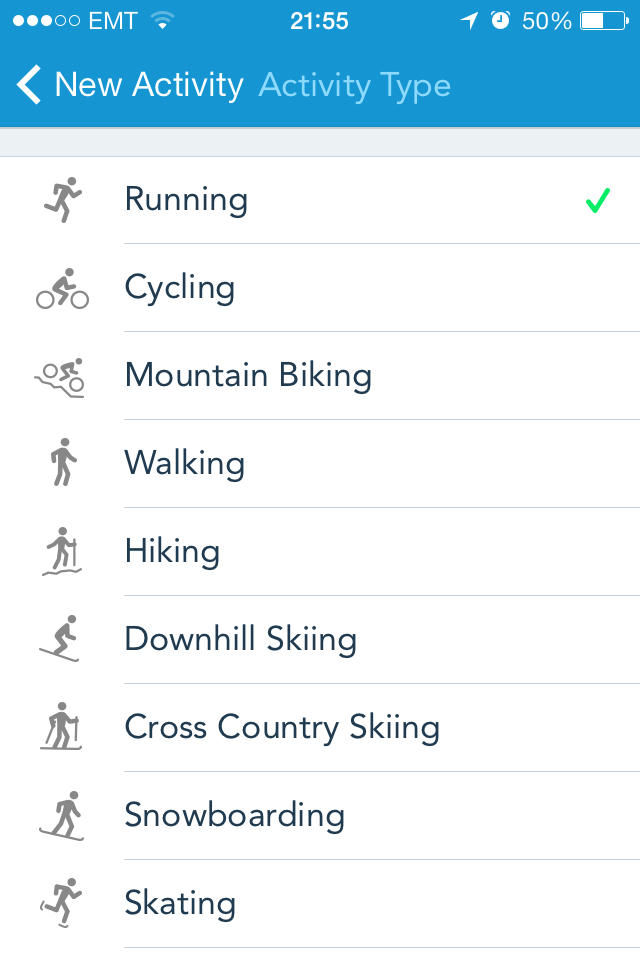Image resolution: width=640 pixels, height=960 pixels.
Task: Tap the cross country skier icon
Action: click(62, 727)
